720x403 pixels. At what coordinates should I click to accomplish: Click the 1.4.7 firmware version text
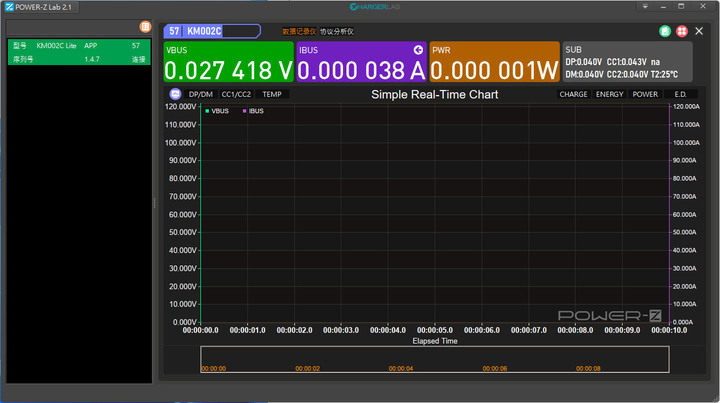(x=92, y=59)
